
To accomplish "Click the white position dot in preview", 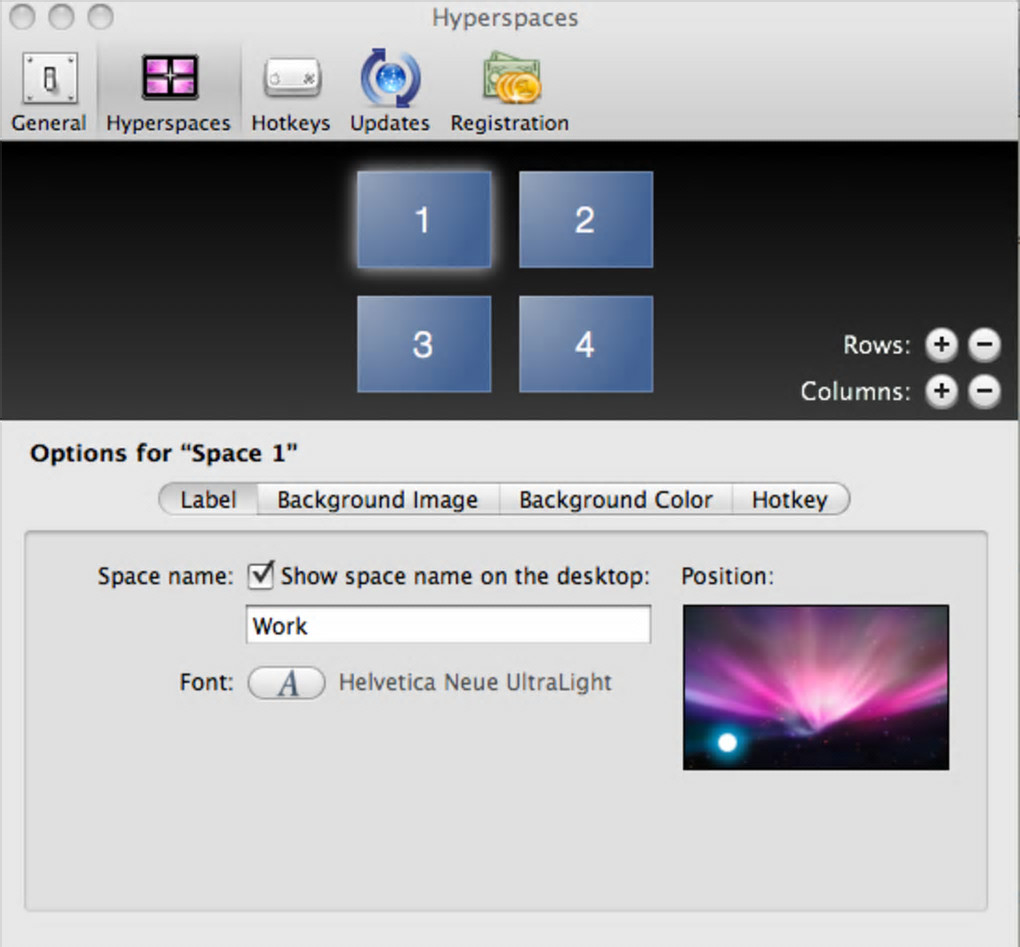I will [727, 742].
